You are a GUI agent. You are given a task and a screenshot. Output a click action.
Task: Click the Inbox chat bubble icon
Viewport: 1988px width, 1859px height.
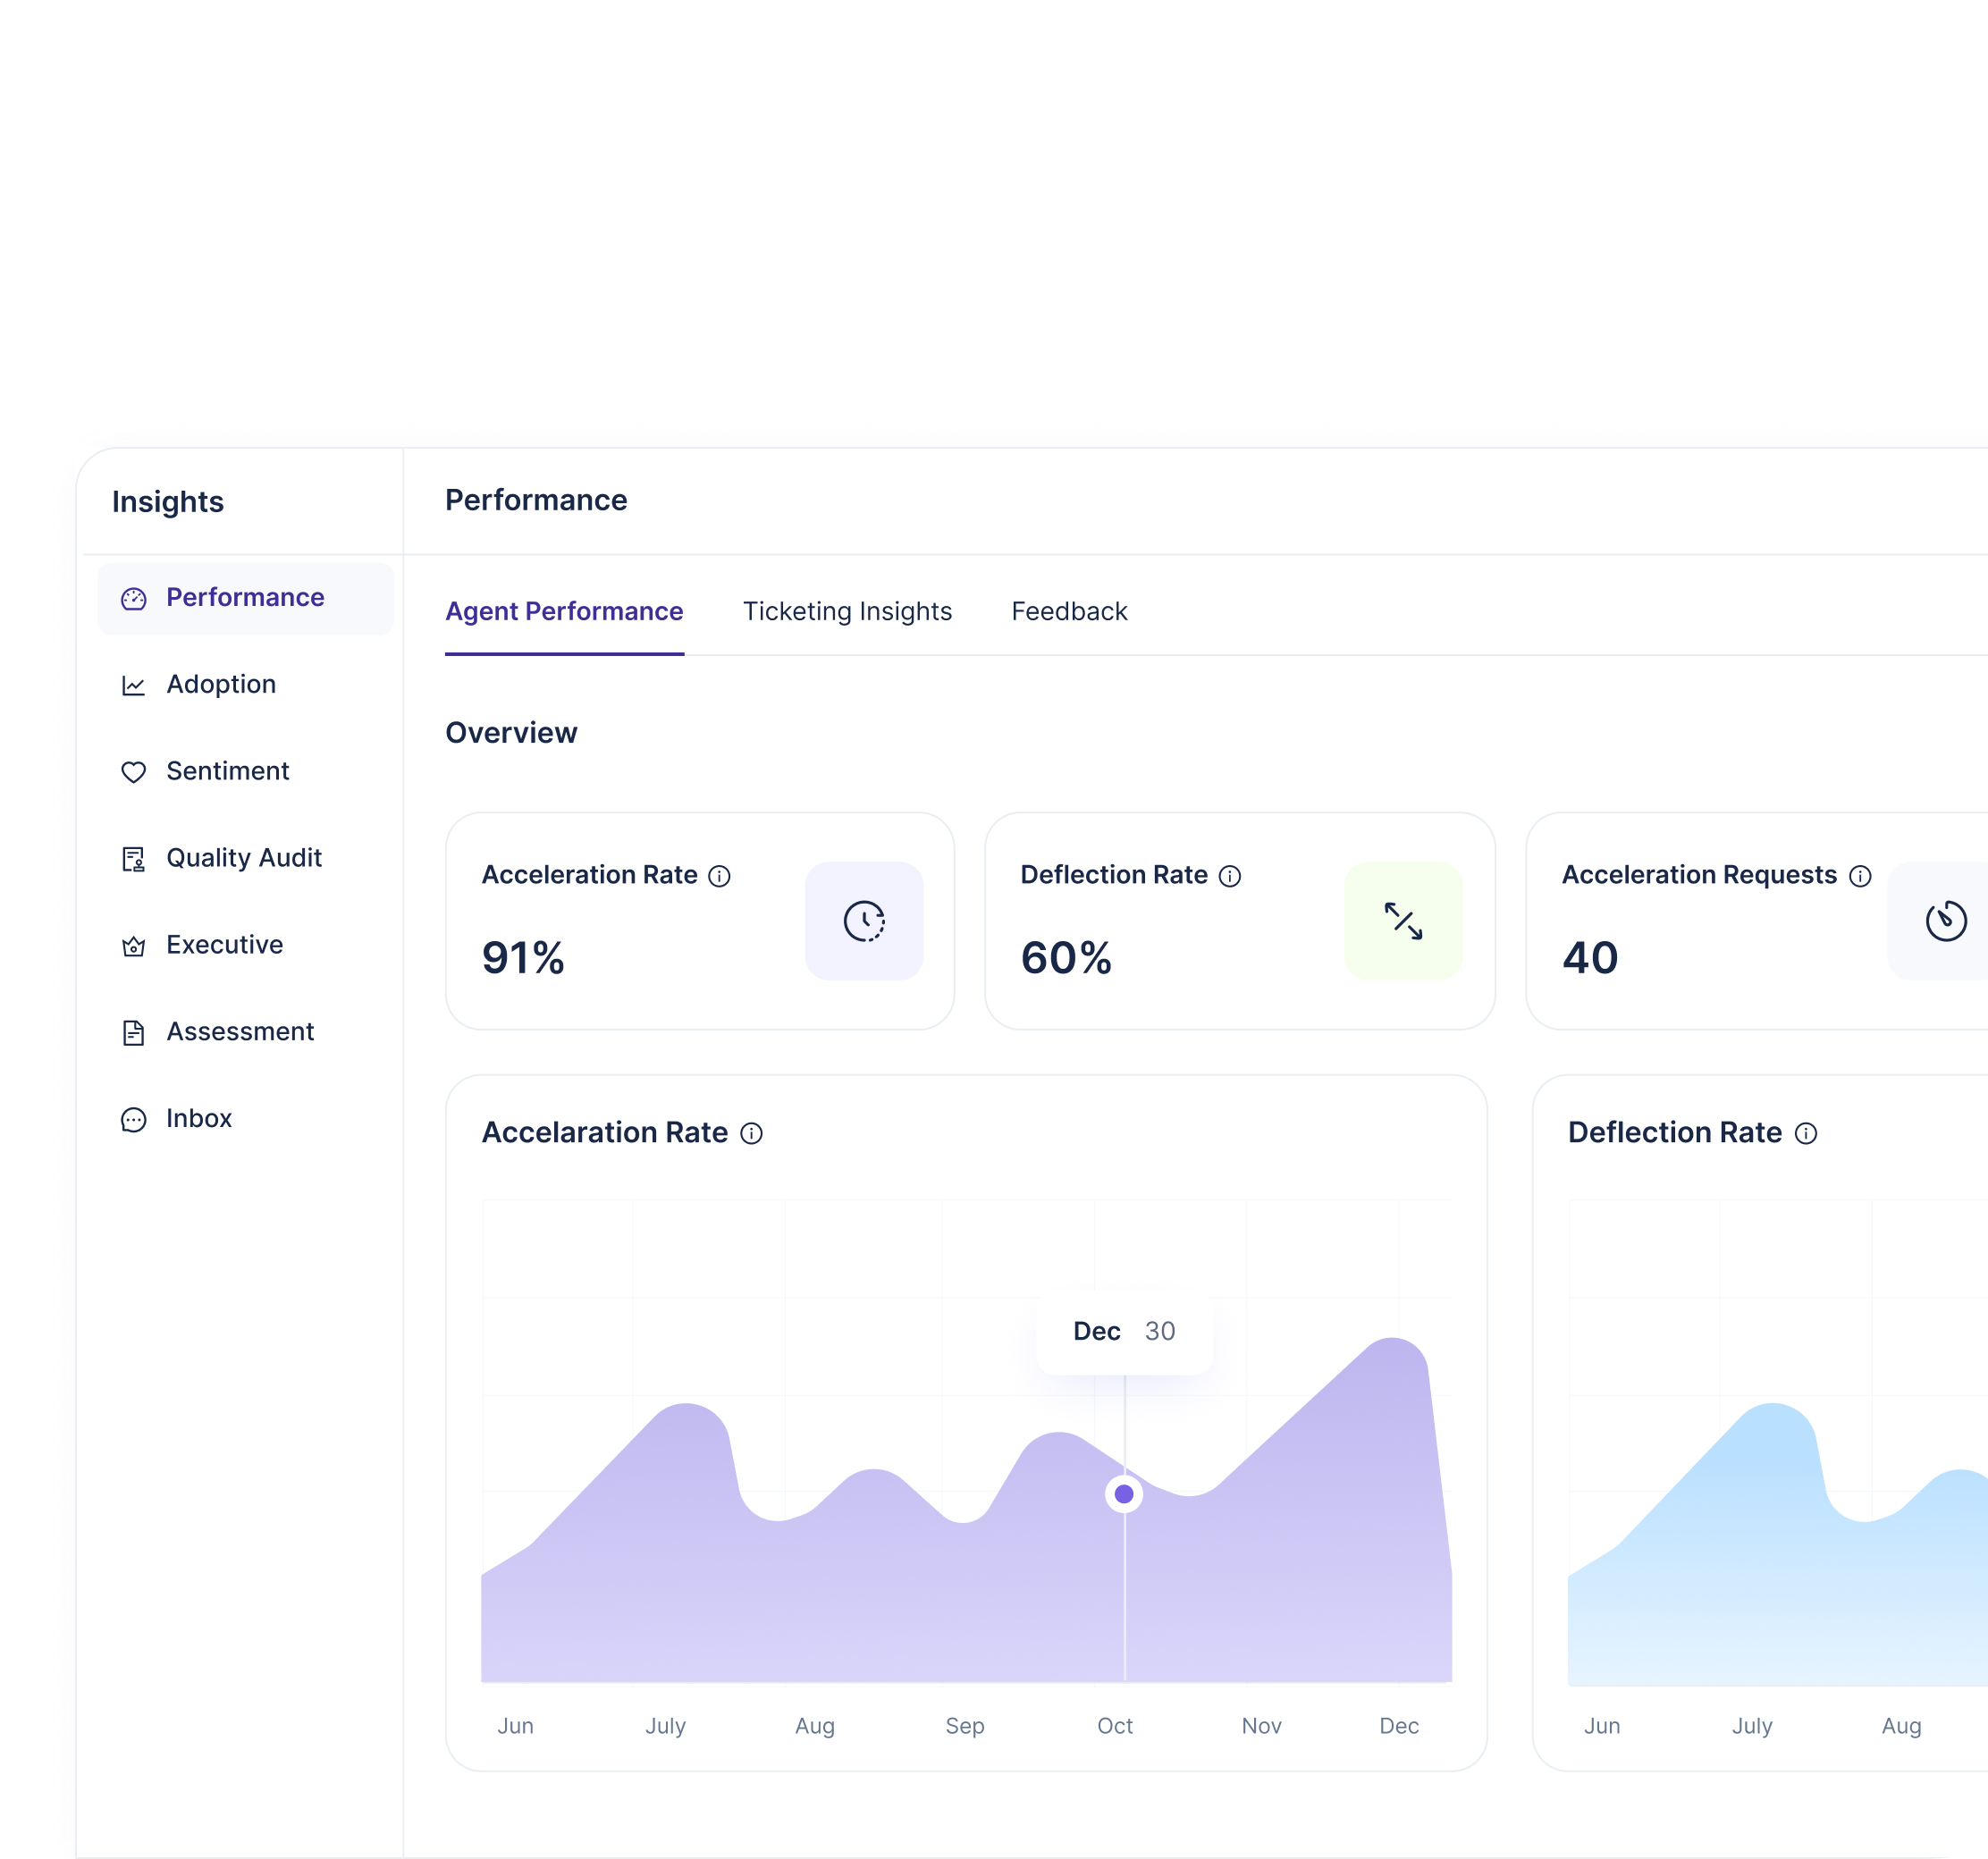(x=133, y=1120)
